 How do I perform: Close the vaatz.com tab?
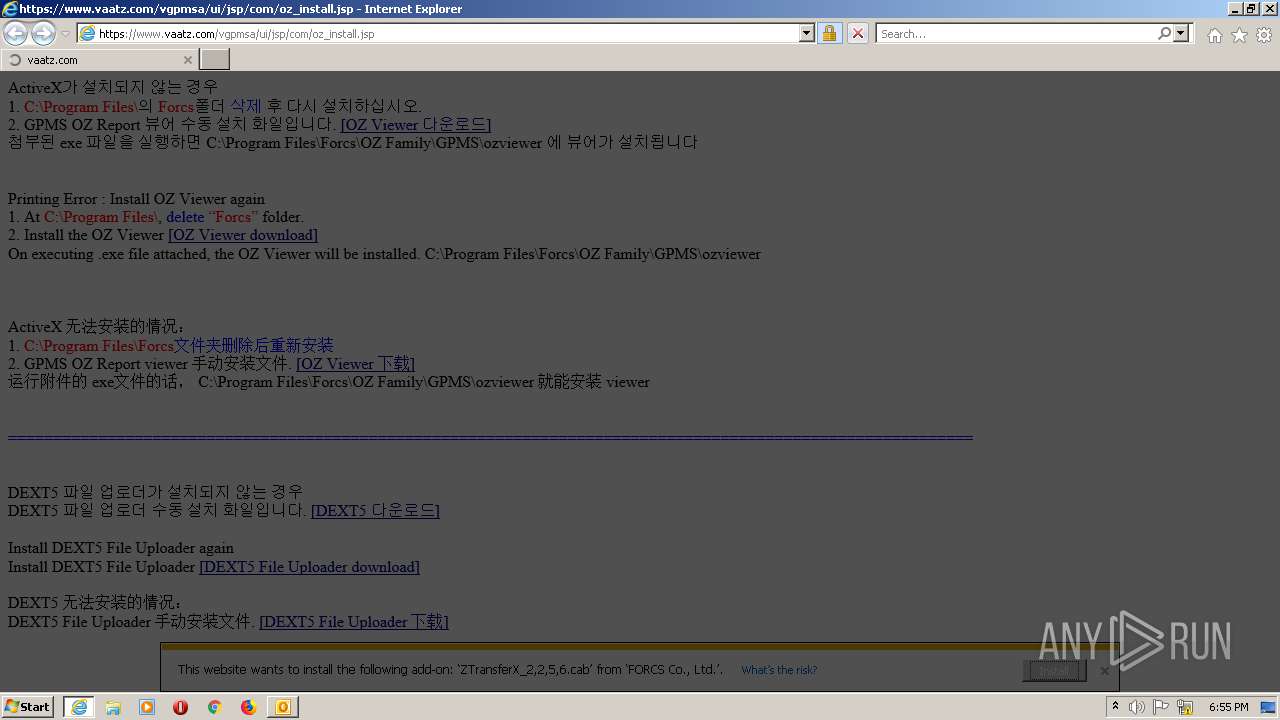[187, 60]
